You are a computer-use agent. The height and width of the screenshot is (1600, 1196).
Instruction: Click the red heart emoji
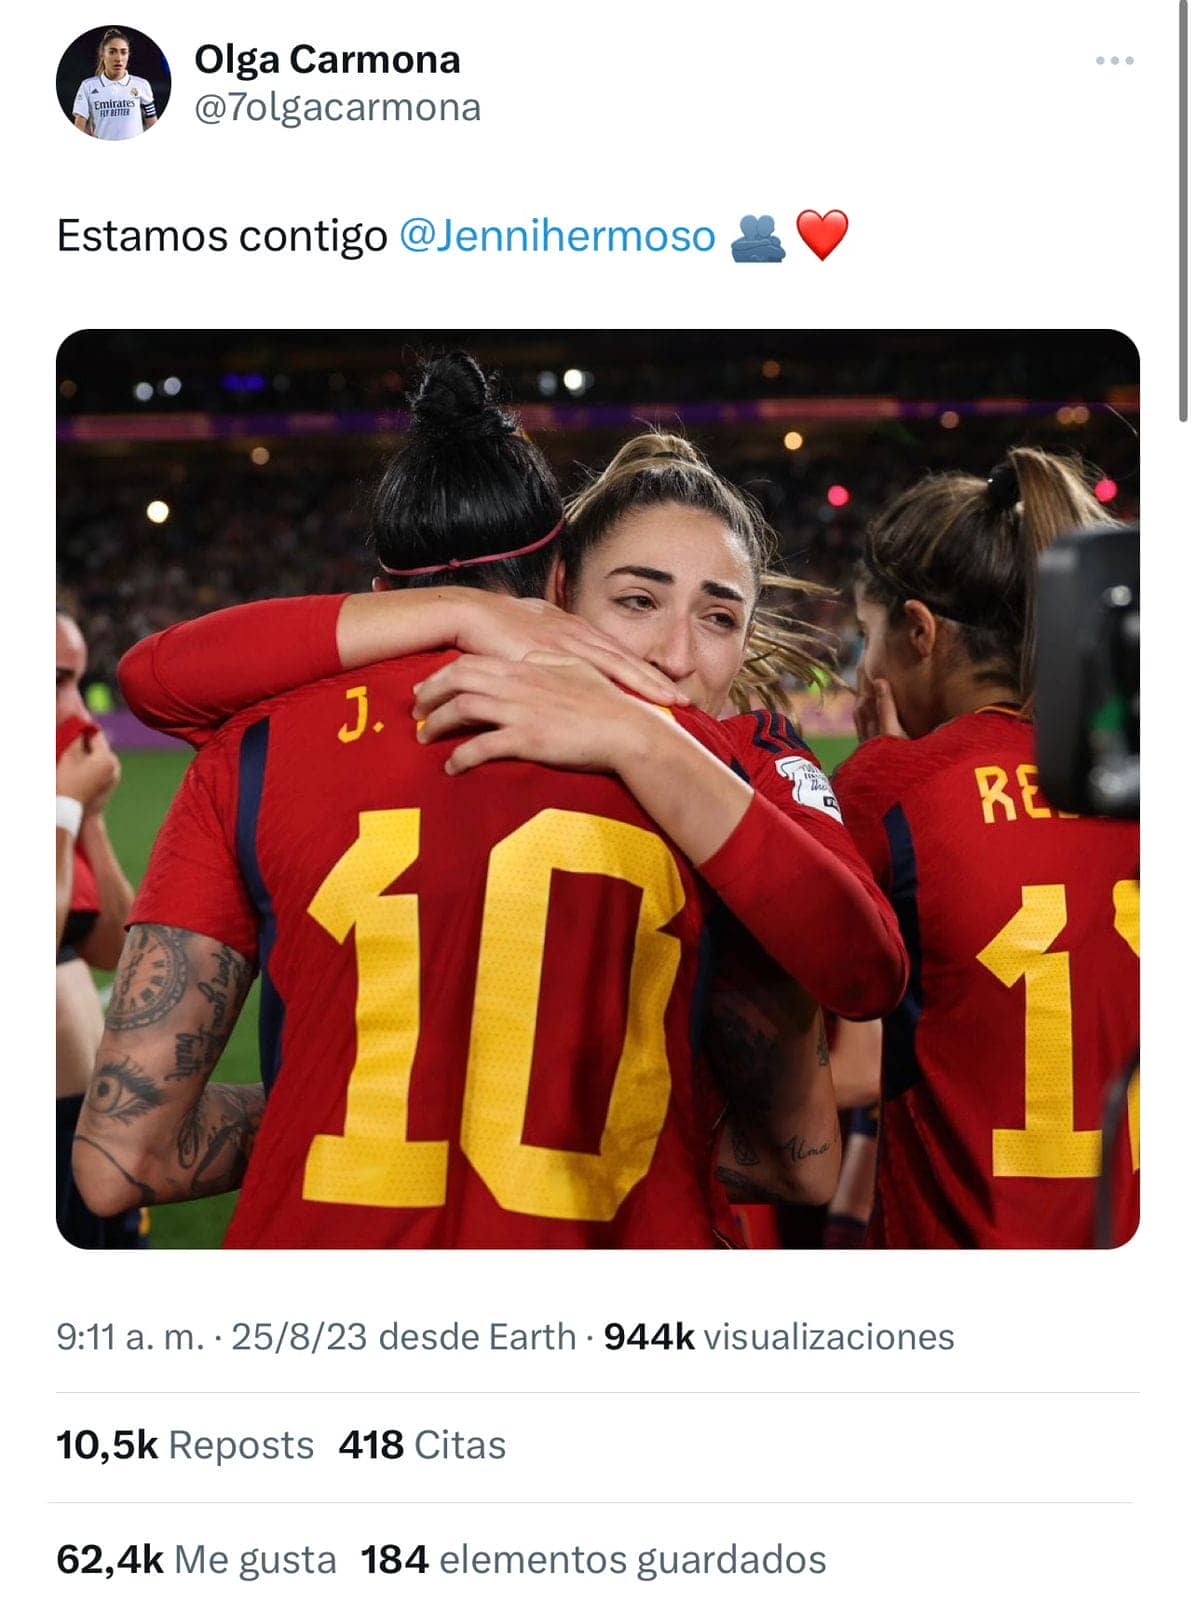coord(822,236)
